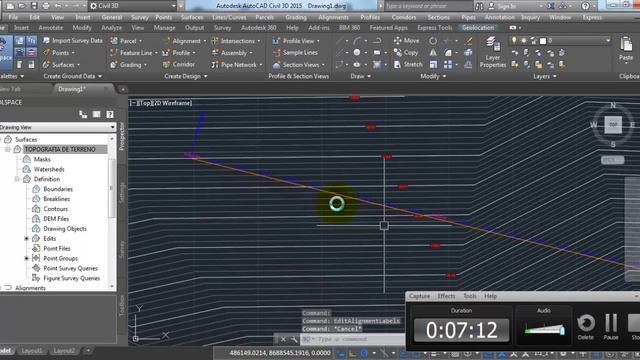This screenshot has height=360, width=640.
Task: Click the command line customize wrench
Action: click(294, 339)
